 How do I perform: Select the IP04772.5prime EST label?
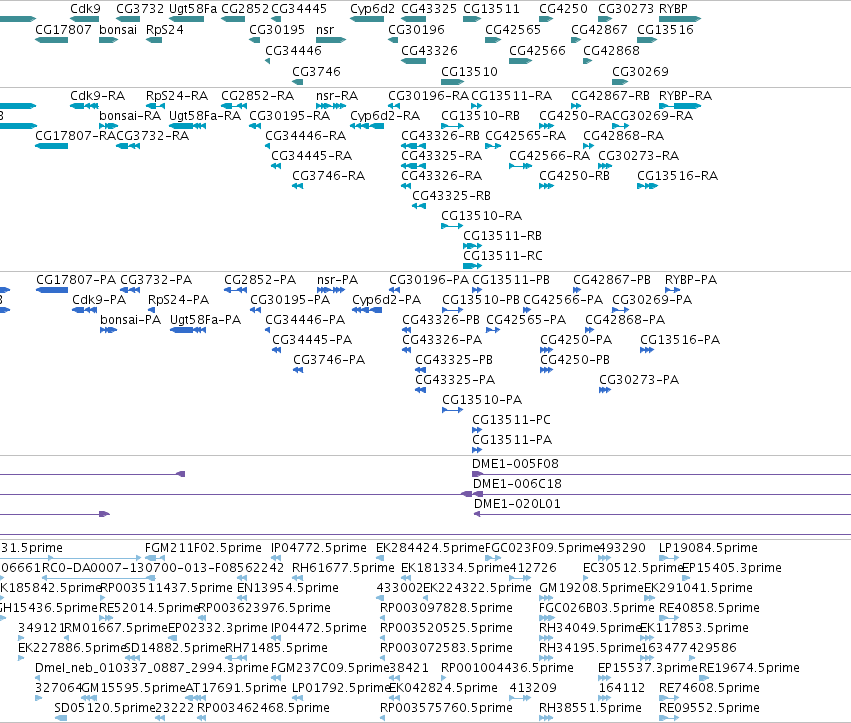tap(319, 548)
